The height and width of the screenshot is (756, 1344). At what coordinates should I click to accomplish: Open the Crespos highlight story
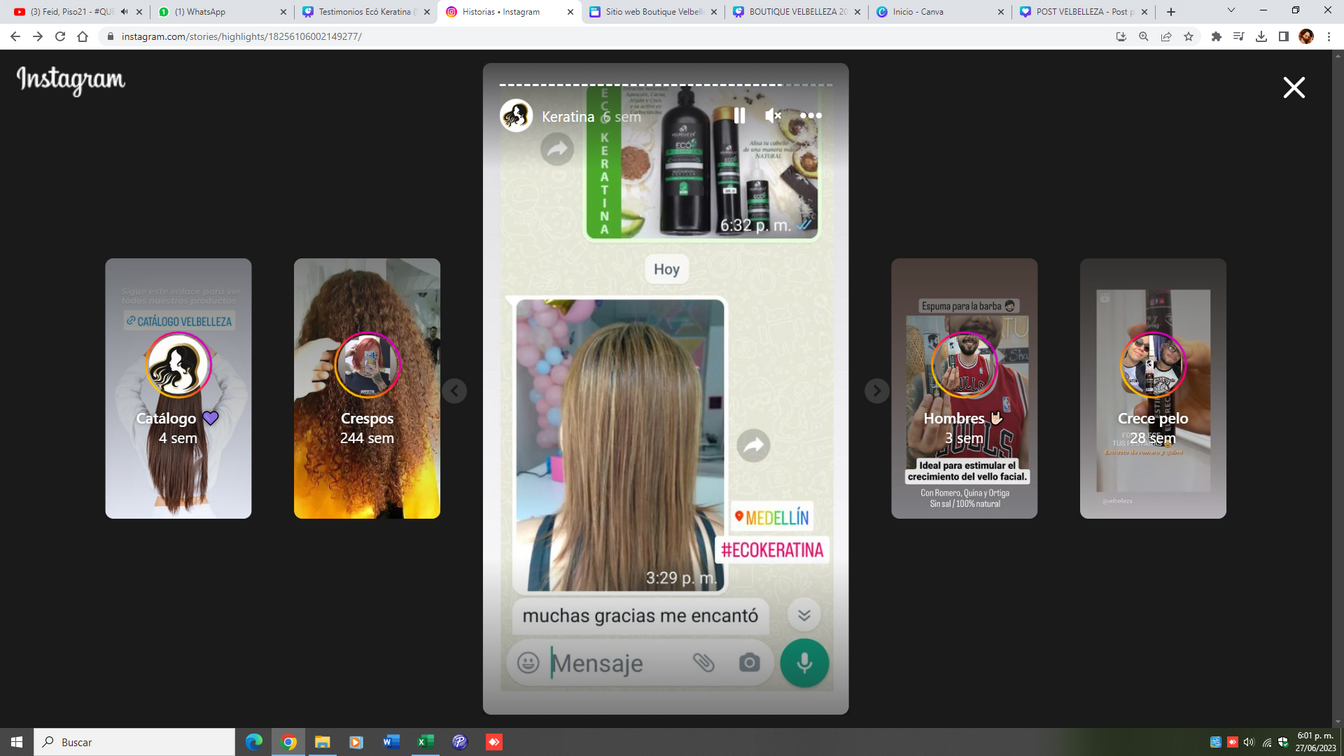[367, 388]
